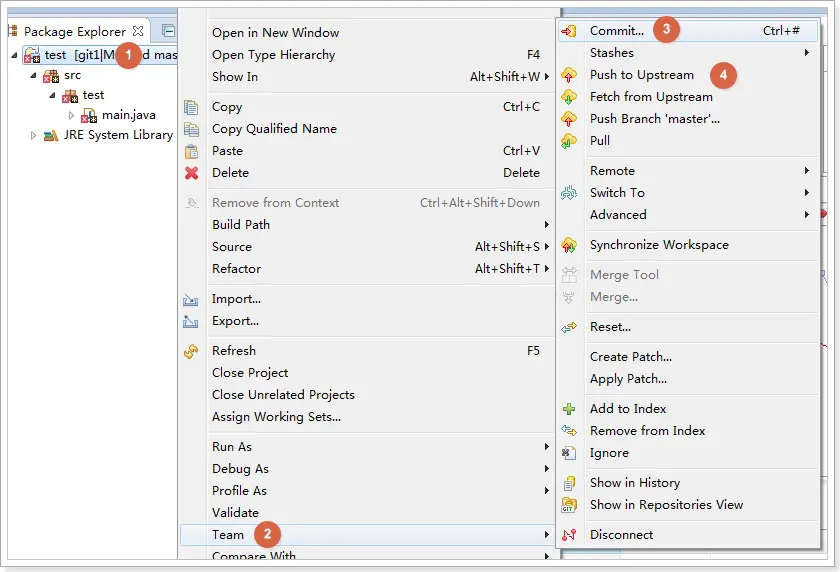Open the Team submenu entry
This screenshot has width=840, height=572.
pyautogui.click(x=367, y=535)
